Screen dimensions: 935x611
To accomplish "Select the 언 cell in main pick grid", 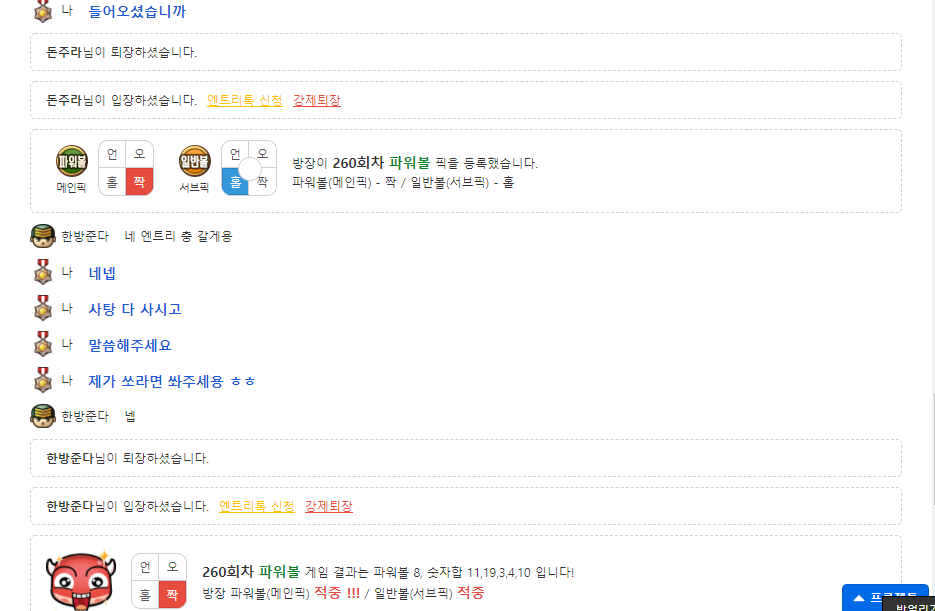I will 112,154.
